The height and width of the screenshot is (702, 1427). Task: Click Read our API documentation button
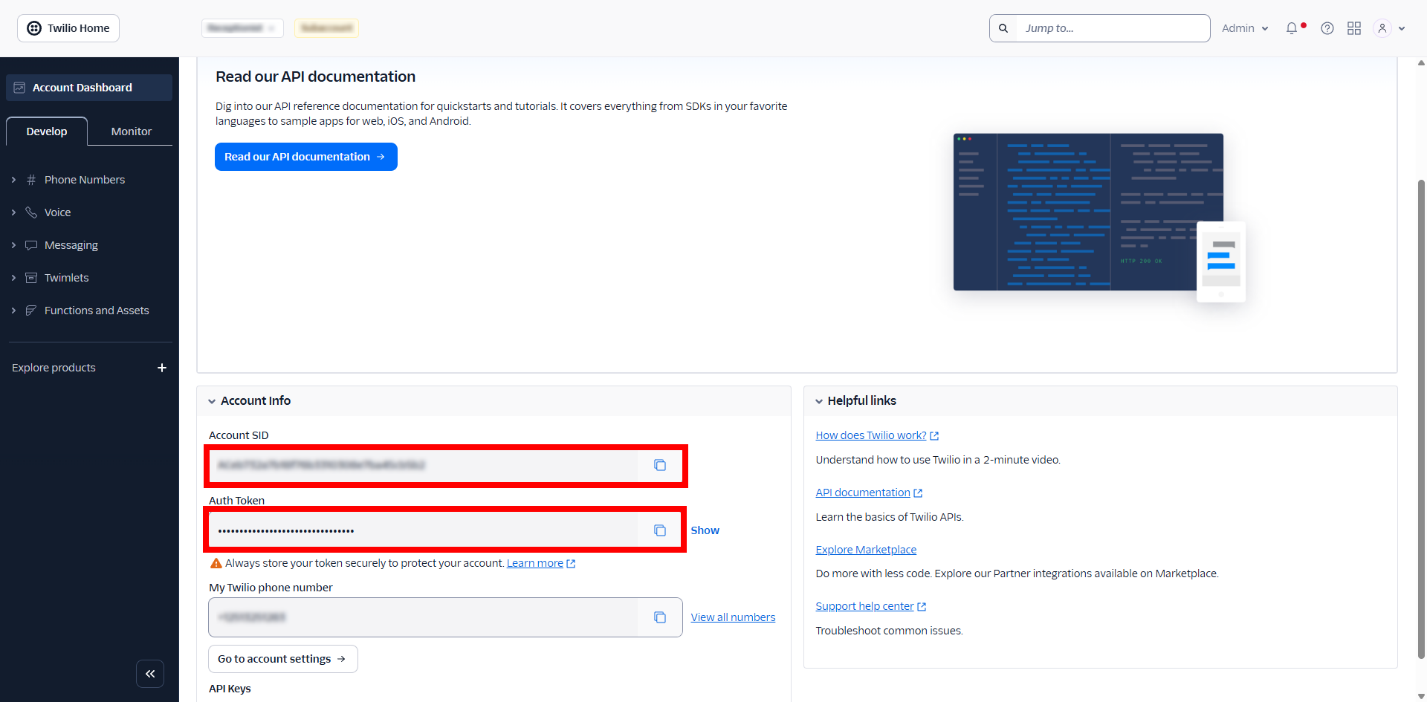pos(306,157)
